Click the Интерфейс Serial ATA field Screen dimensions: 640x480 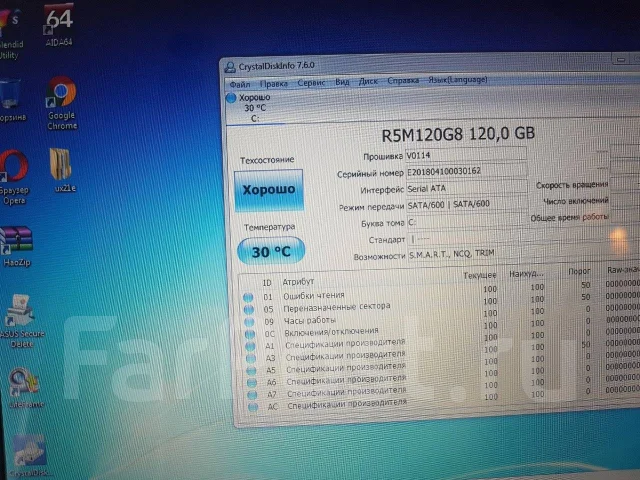tap(466, 188)
